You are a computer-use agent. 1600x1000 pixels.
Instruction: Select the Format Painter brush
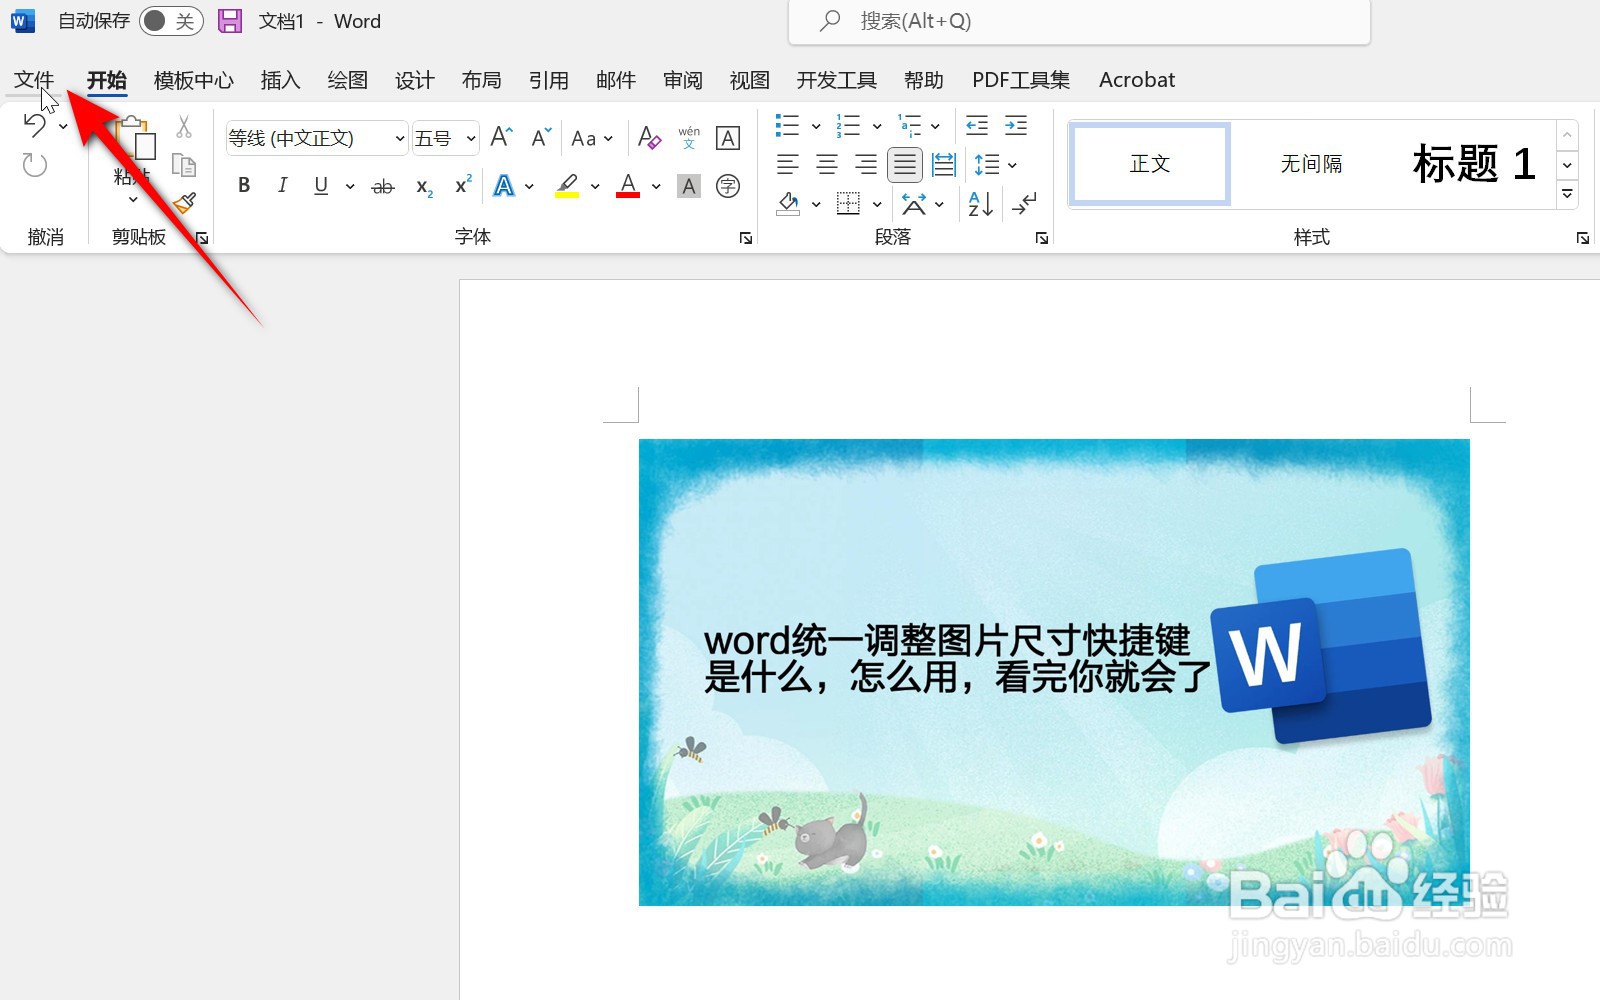pos(184,204)
